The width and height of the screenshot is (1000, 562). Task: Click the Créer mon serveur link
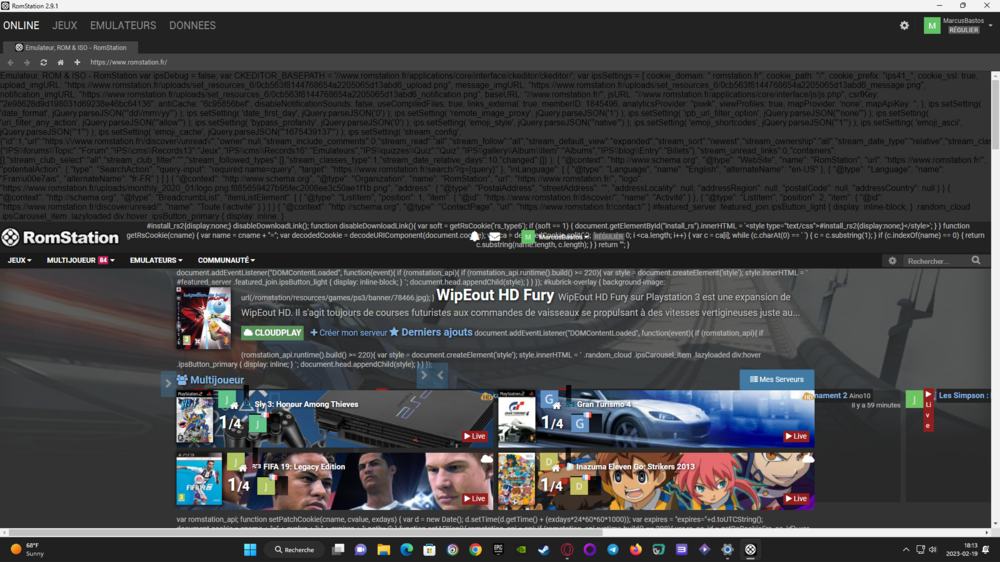[348, 333]
